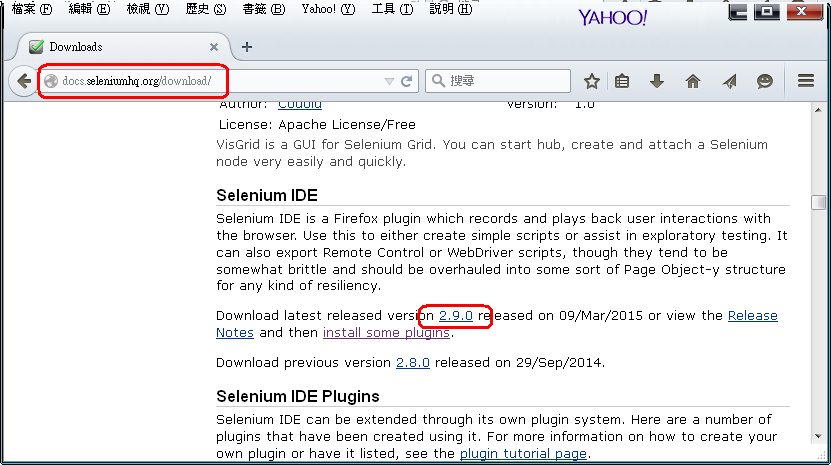Open the URL history dropdown arrow
831x465 pixels.
[389, 81]
